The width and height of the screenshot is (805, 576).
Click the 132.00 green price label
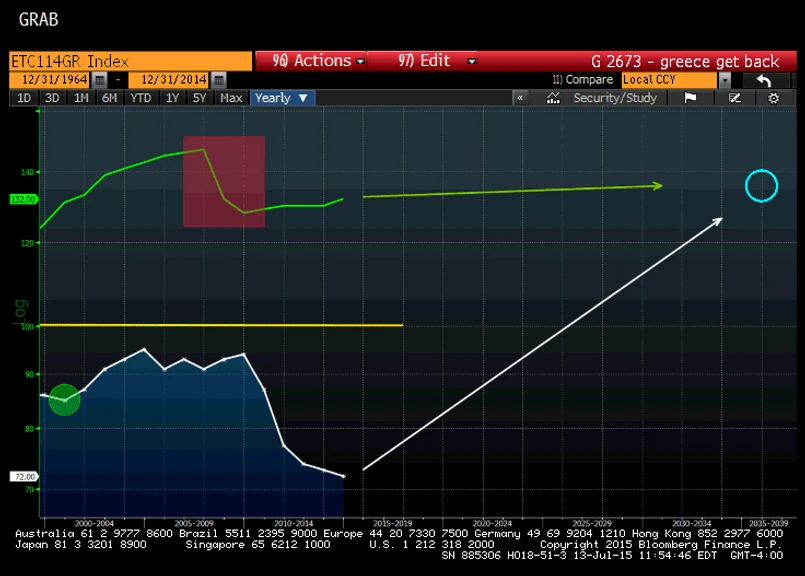point(24,199)
